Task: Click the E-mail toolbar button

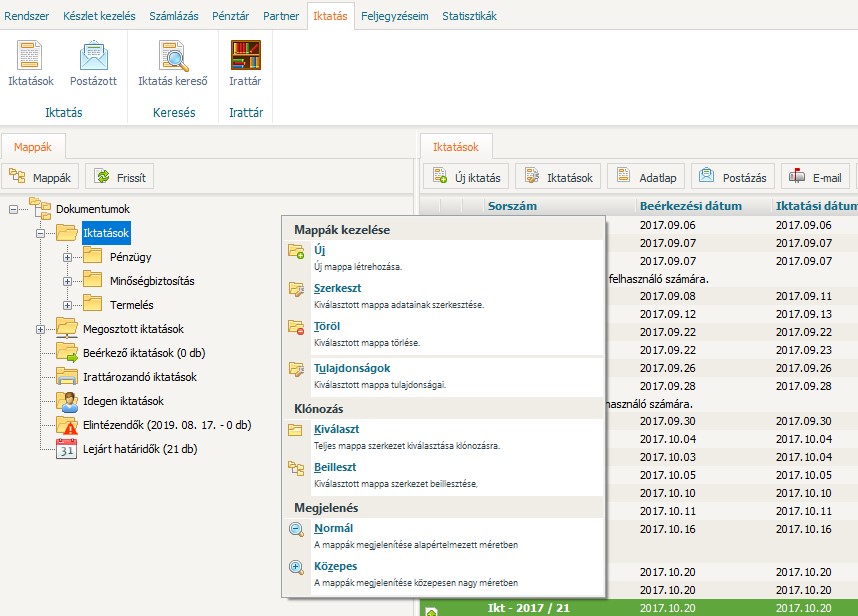Action: tap(816, 177)
